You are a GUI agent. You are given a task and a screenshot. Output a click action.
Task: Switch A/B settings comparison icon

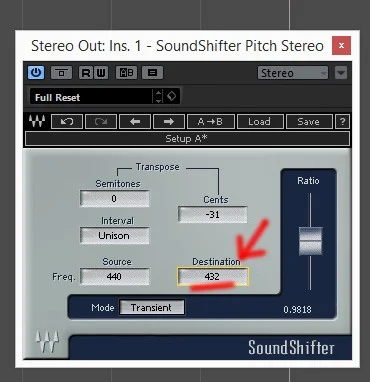126,73
